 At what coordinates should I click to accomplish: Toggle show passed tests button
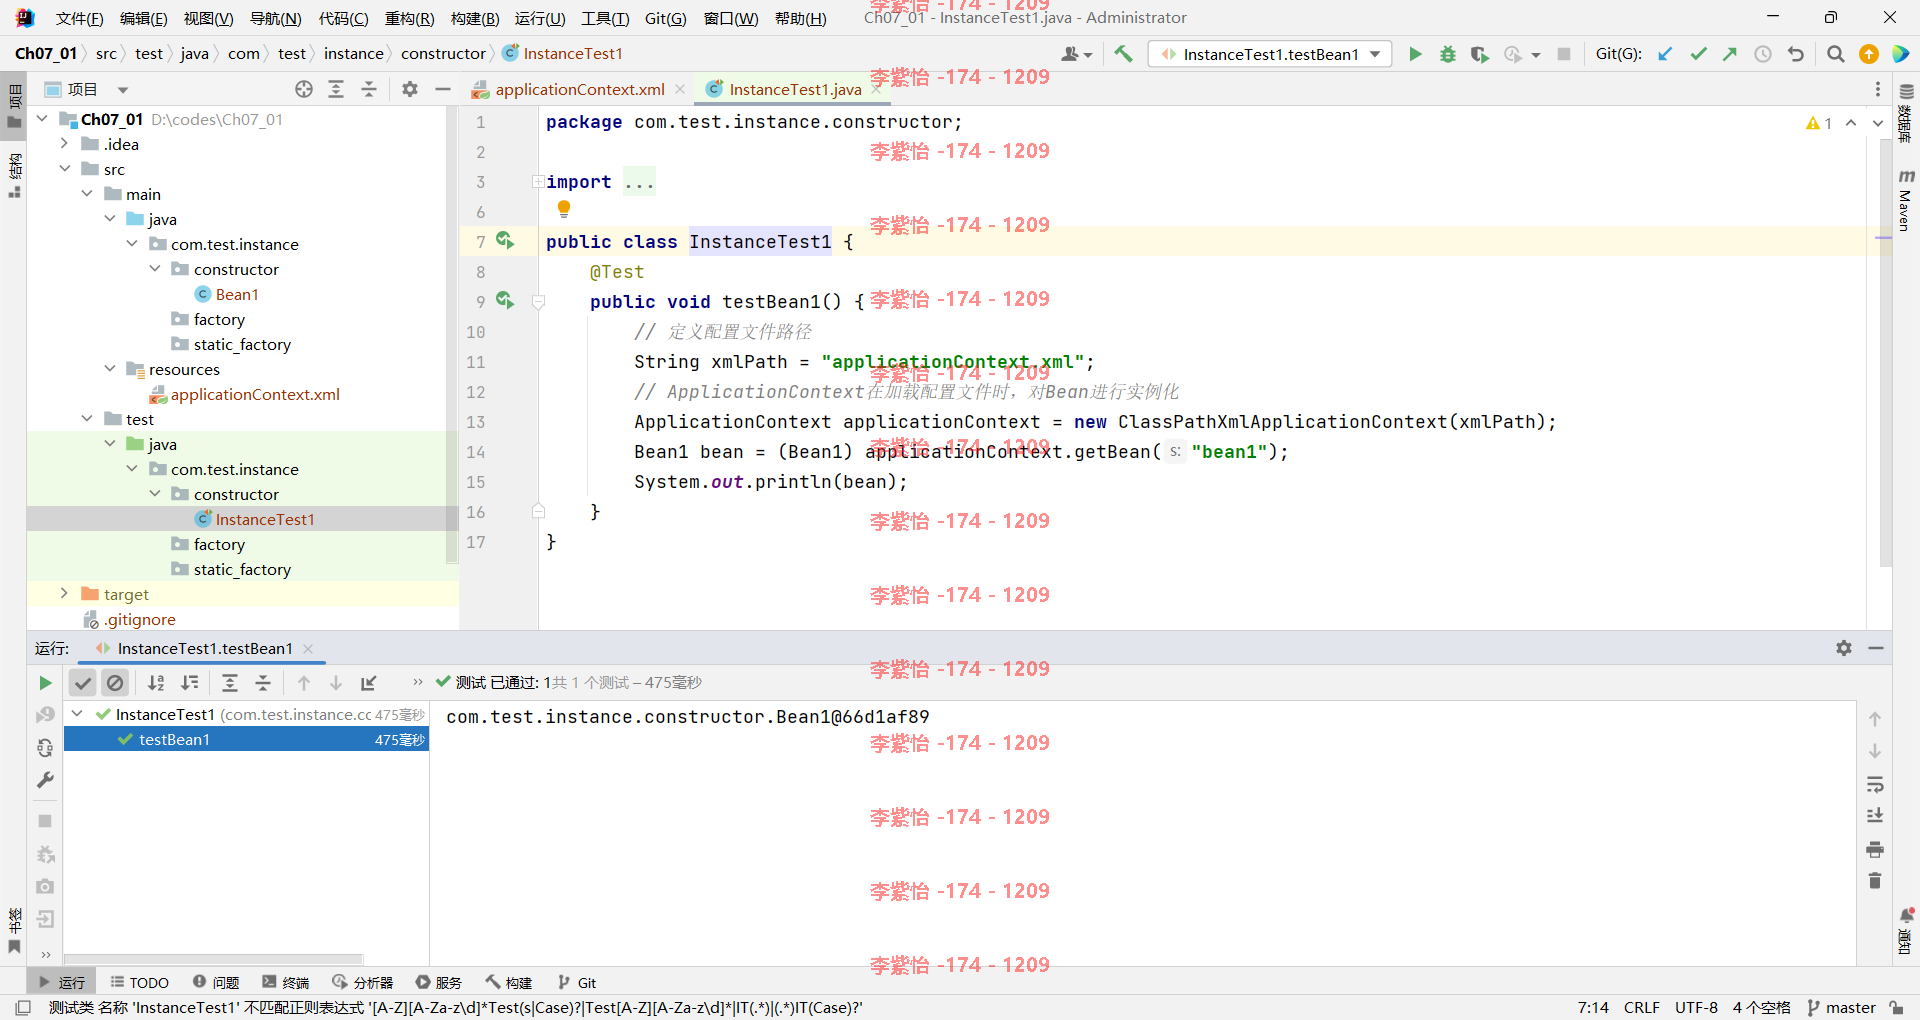tap(83, 683)
